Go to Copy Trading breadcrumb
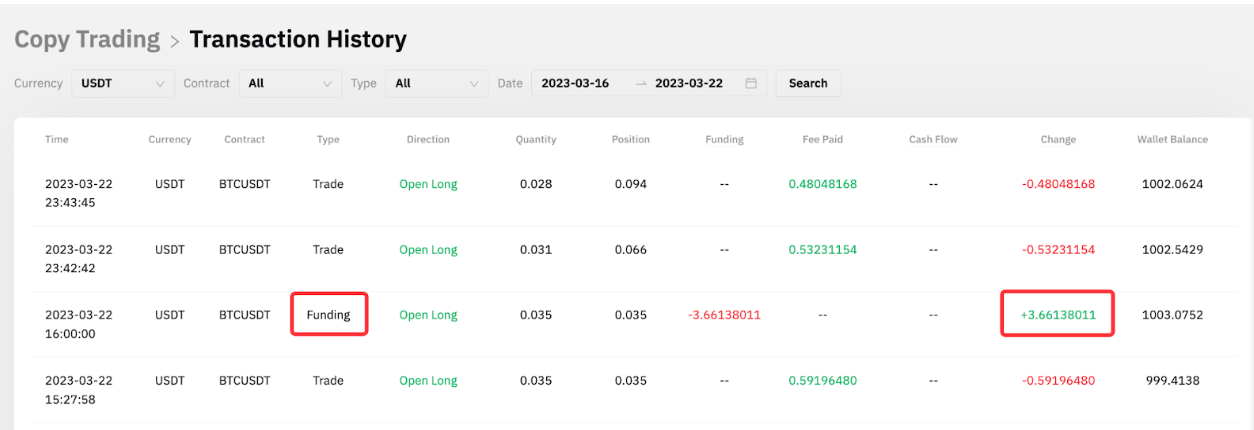This screenshot has height=430, width=1254. [x=87, y=40]
